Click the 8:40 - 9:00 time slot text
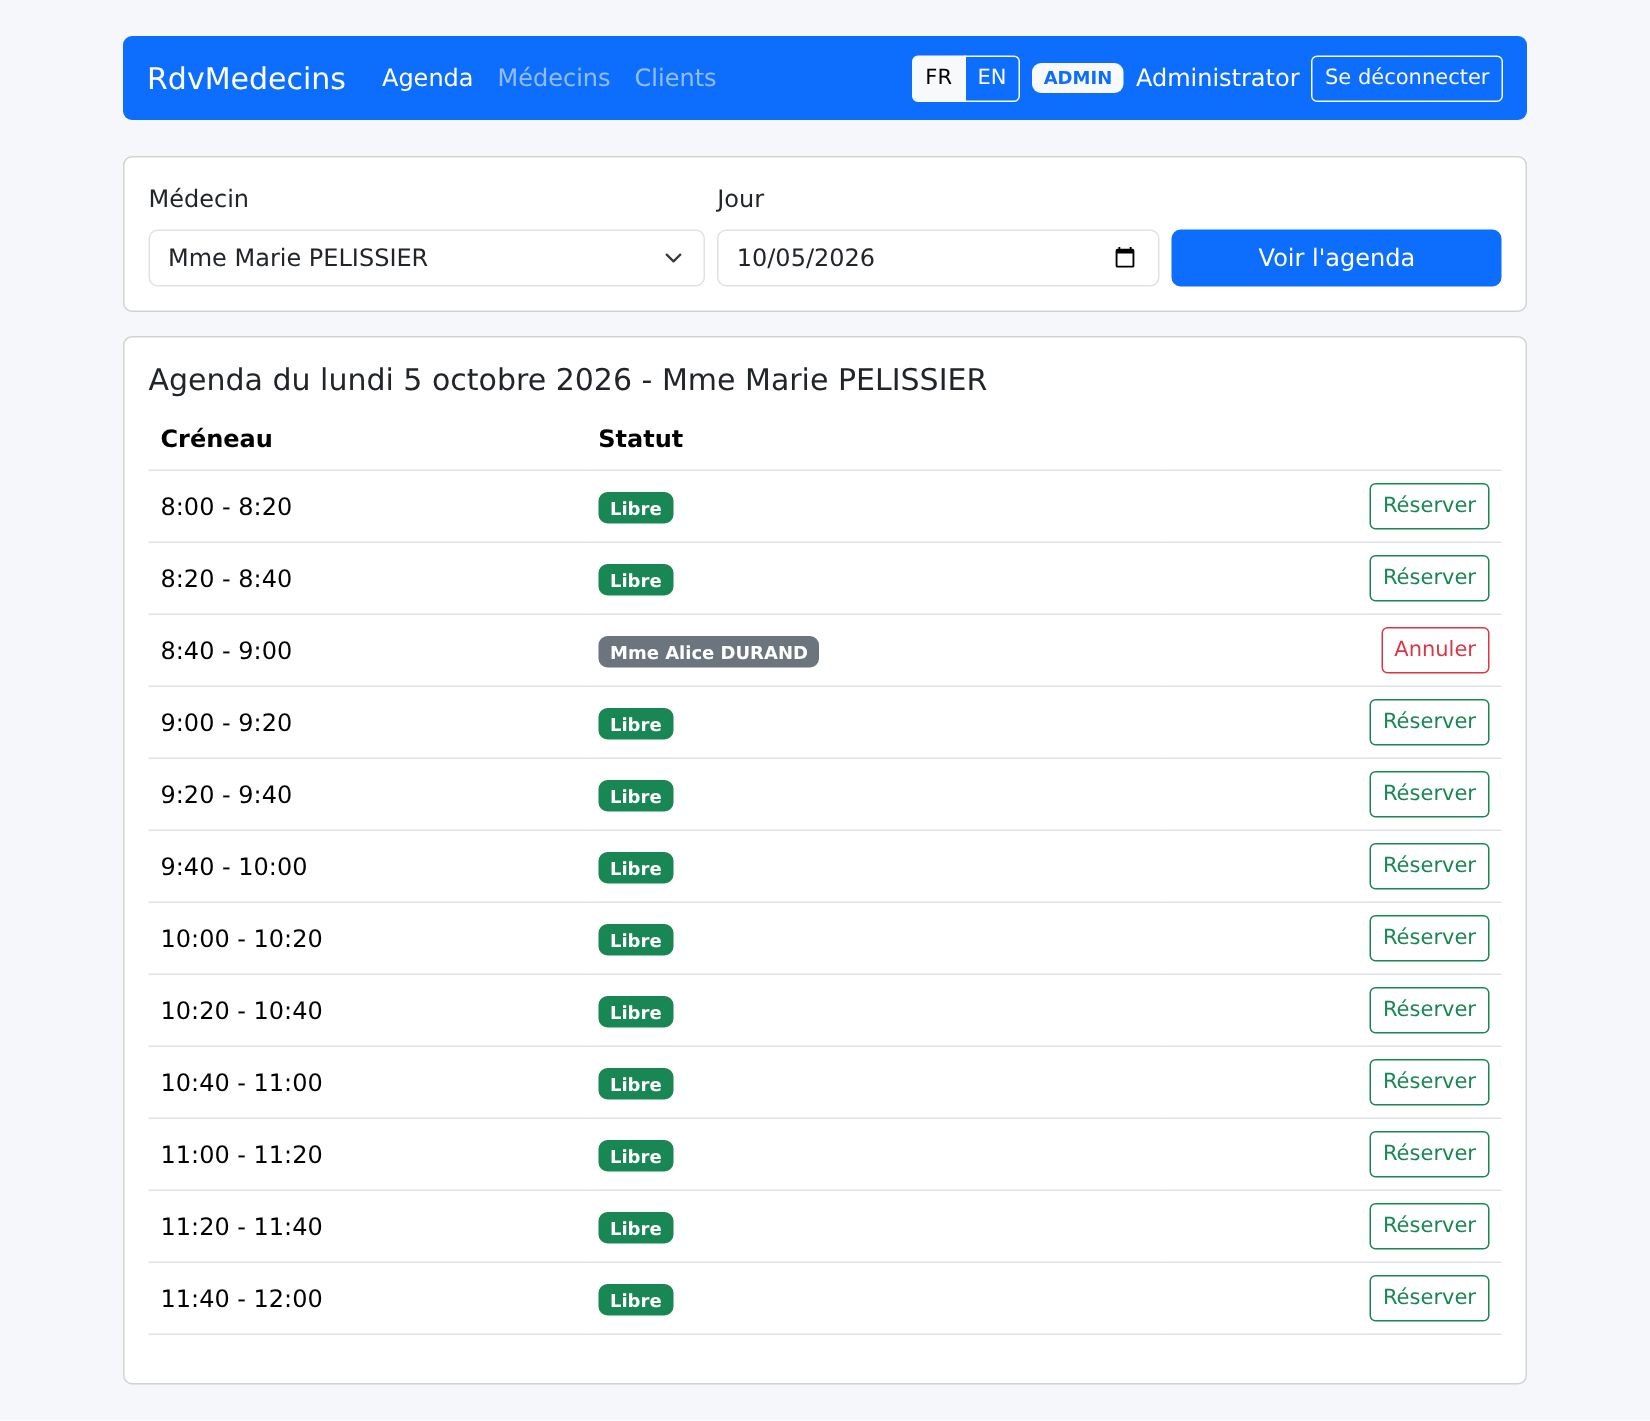The height and width of the screenshot is (1421, 1650). (x=226, y=651)
